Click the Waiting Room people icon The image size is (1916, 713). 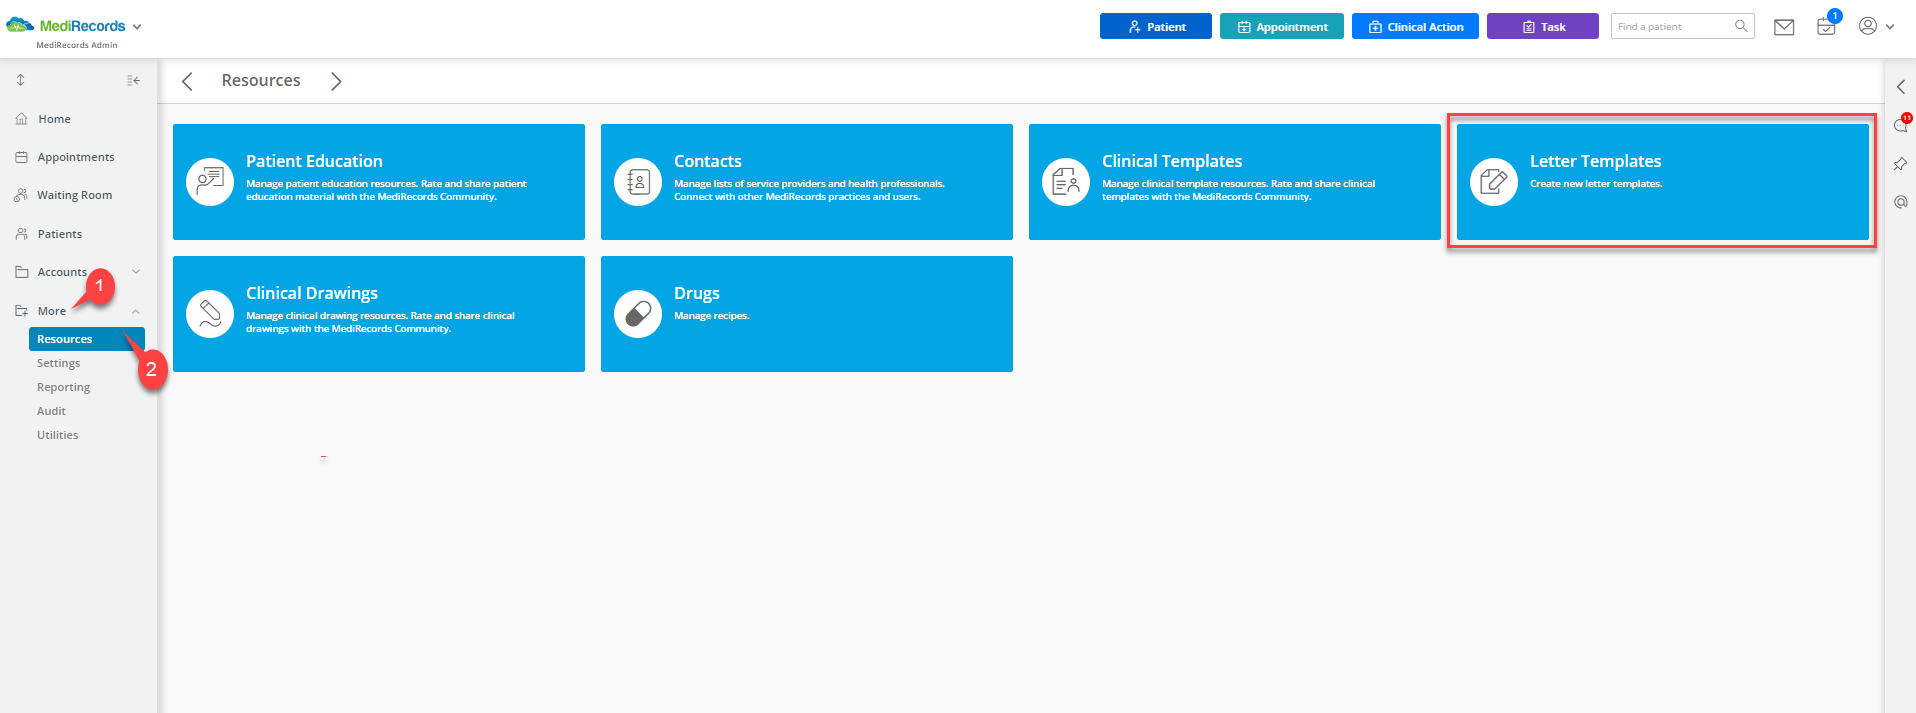[x=21, y=195]
